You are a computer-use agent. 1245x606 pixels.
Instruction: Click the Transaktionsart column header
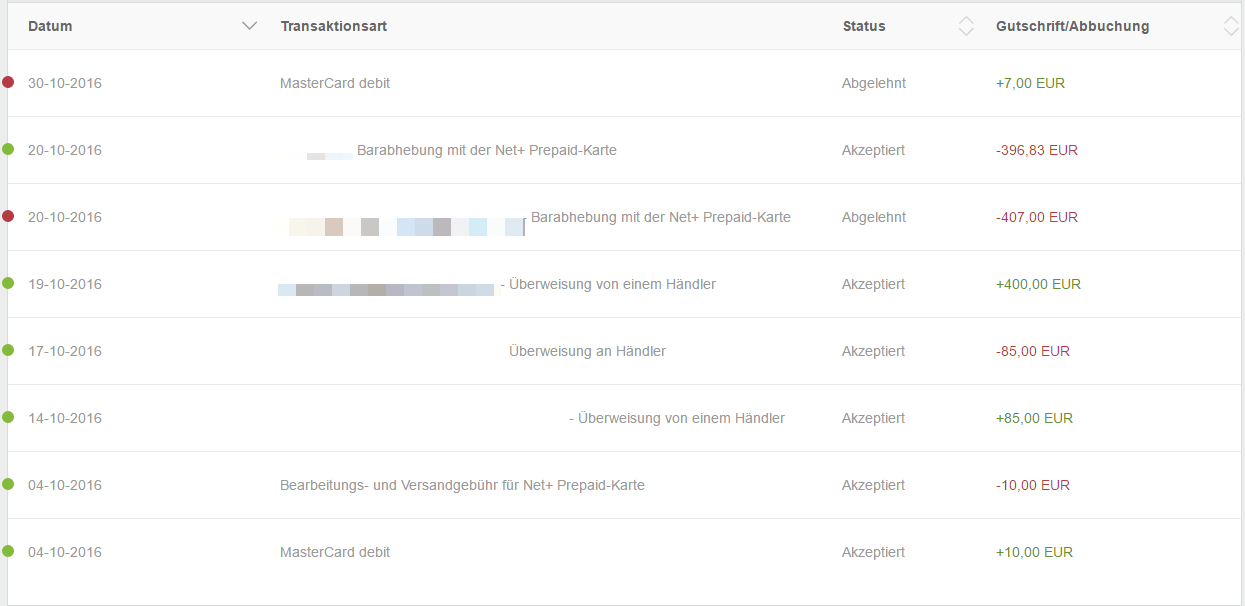(333, 27)
